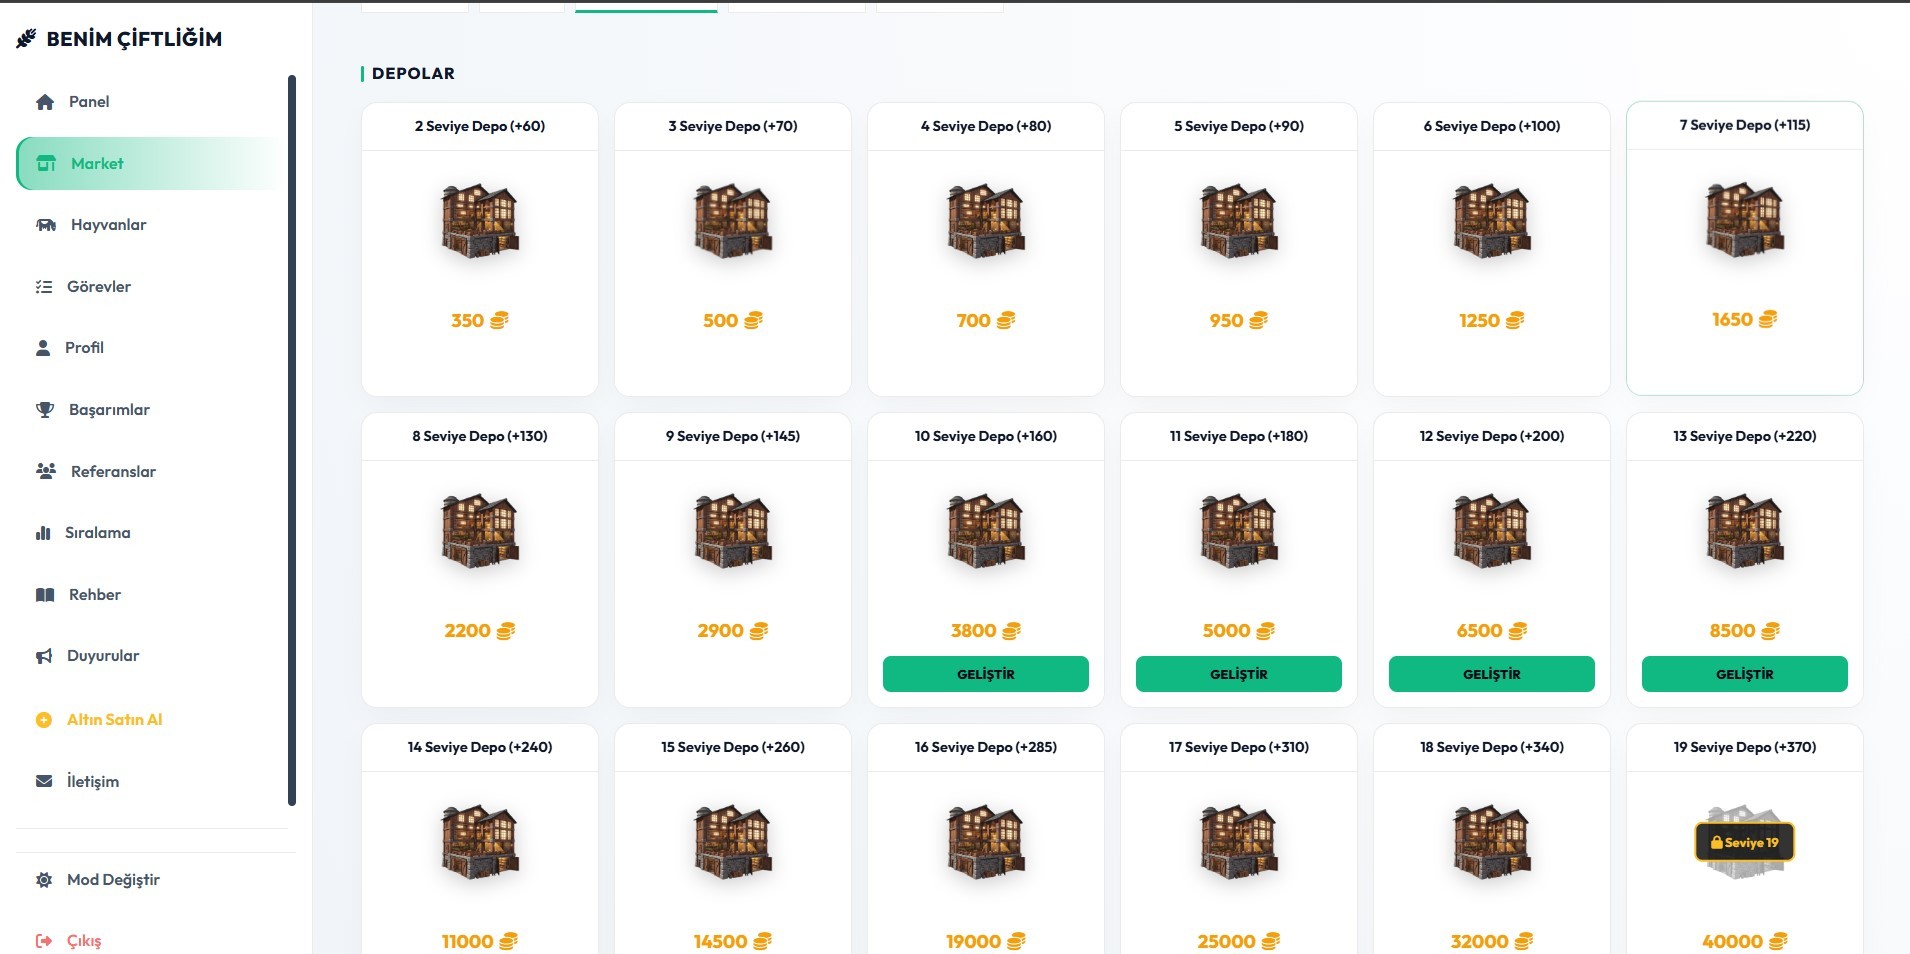The width and height of the screenshot is (1910, 954).
Task: Click the Sıralama bar chart icon
Action: 43,533
